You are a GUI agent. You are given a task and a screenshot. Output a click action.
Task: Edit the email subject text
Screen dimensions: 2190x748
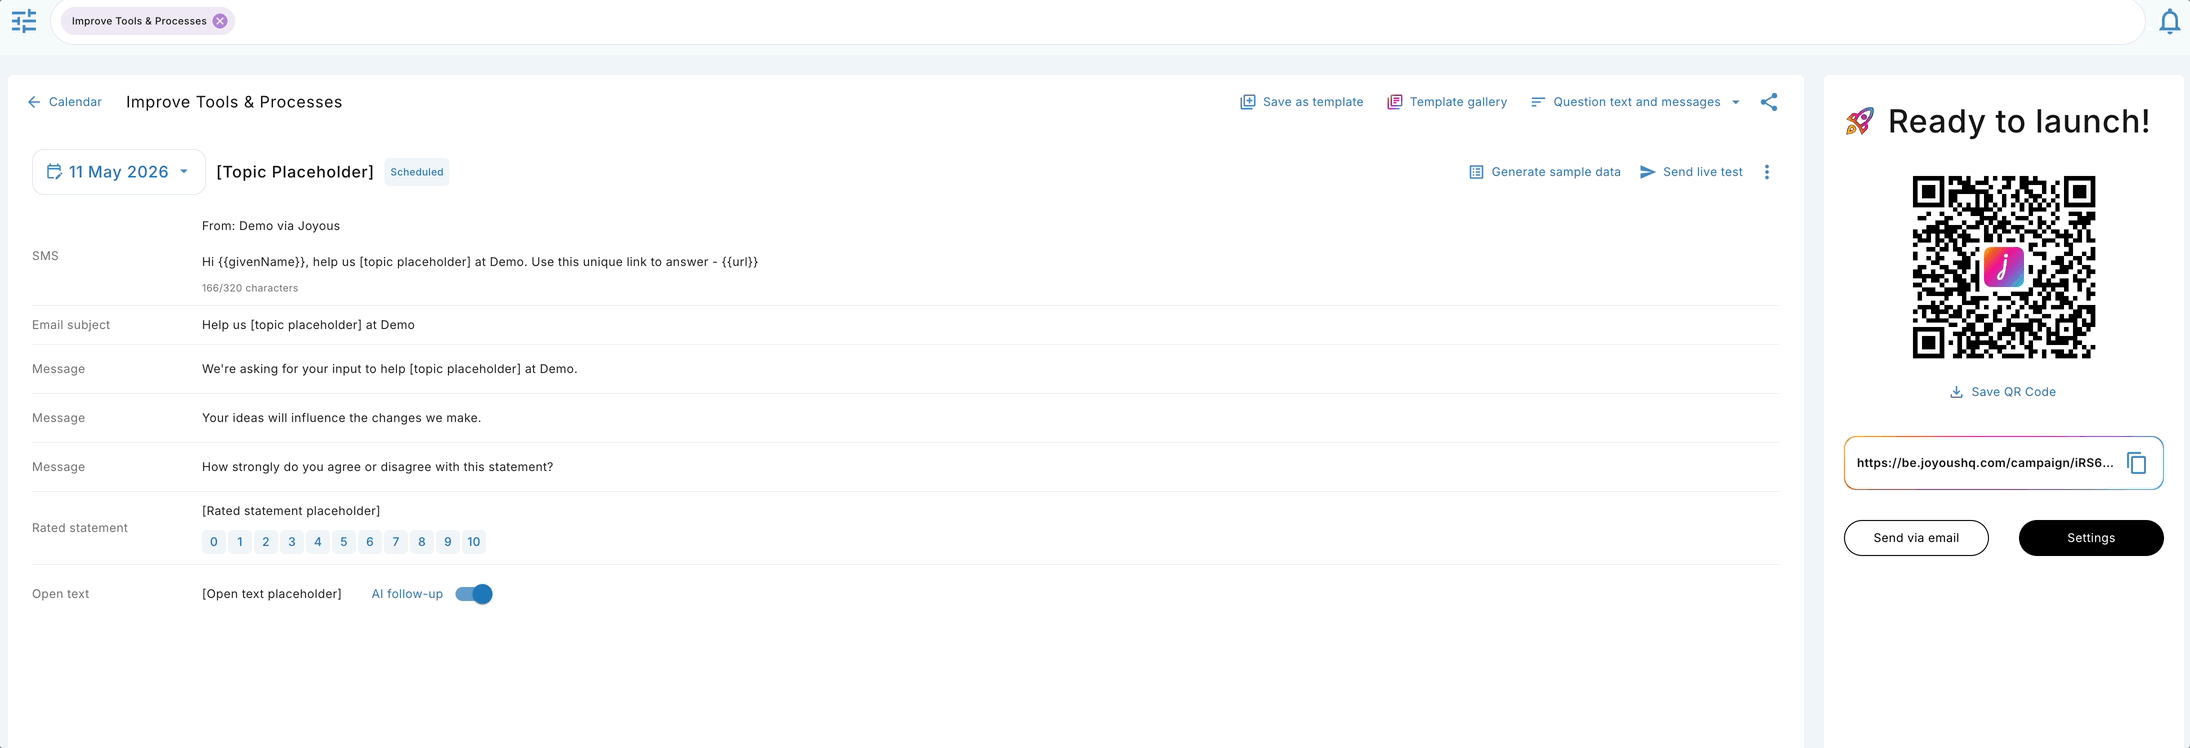(308, 325)
